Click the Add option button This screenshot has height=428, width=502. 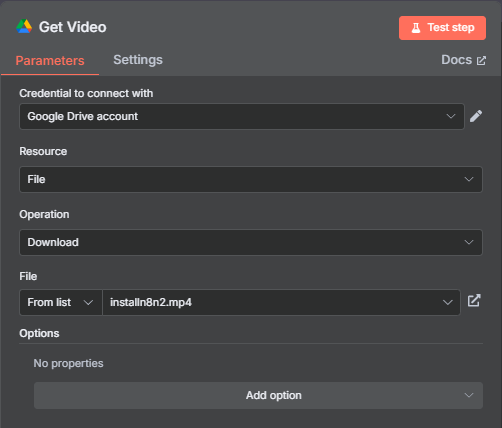(x=258, y=395)
